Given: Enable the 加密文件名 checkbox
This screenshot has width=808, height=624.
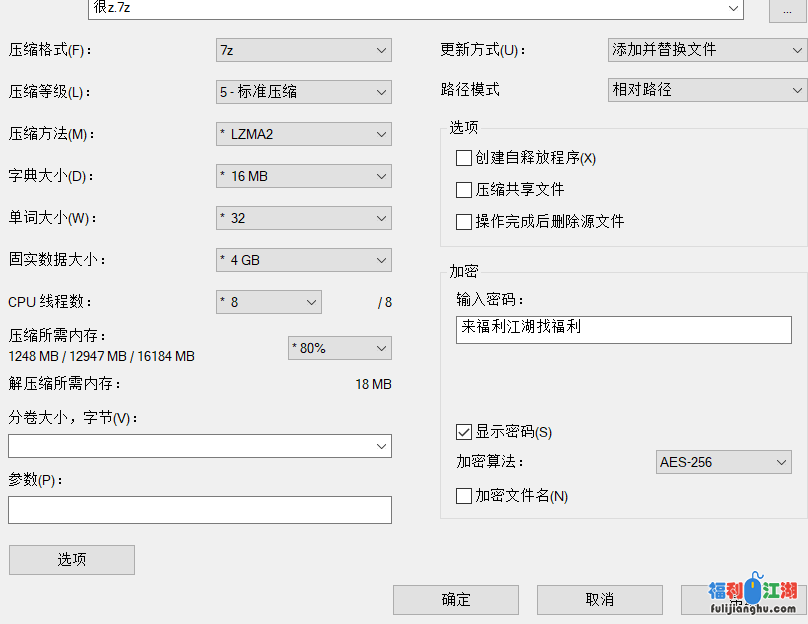Looking at the screenshot, I should coord(464,496).
